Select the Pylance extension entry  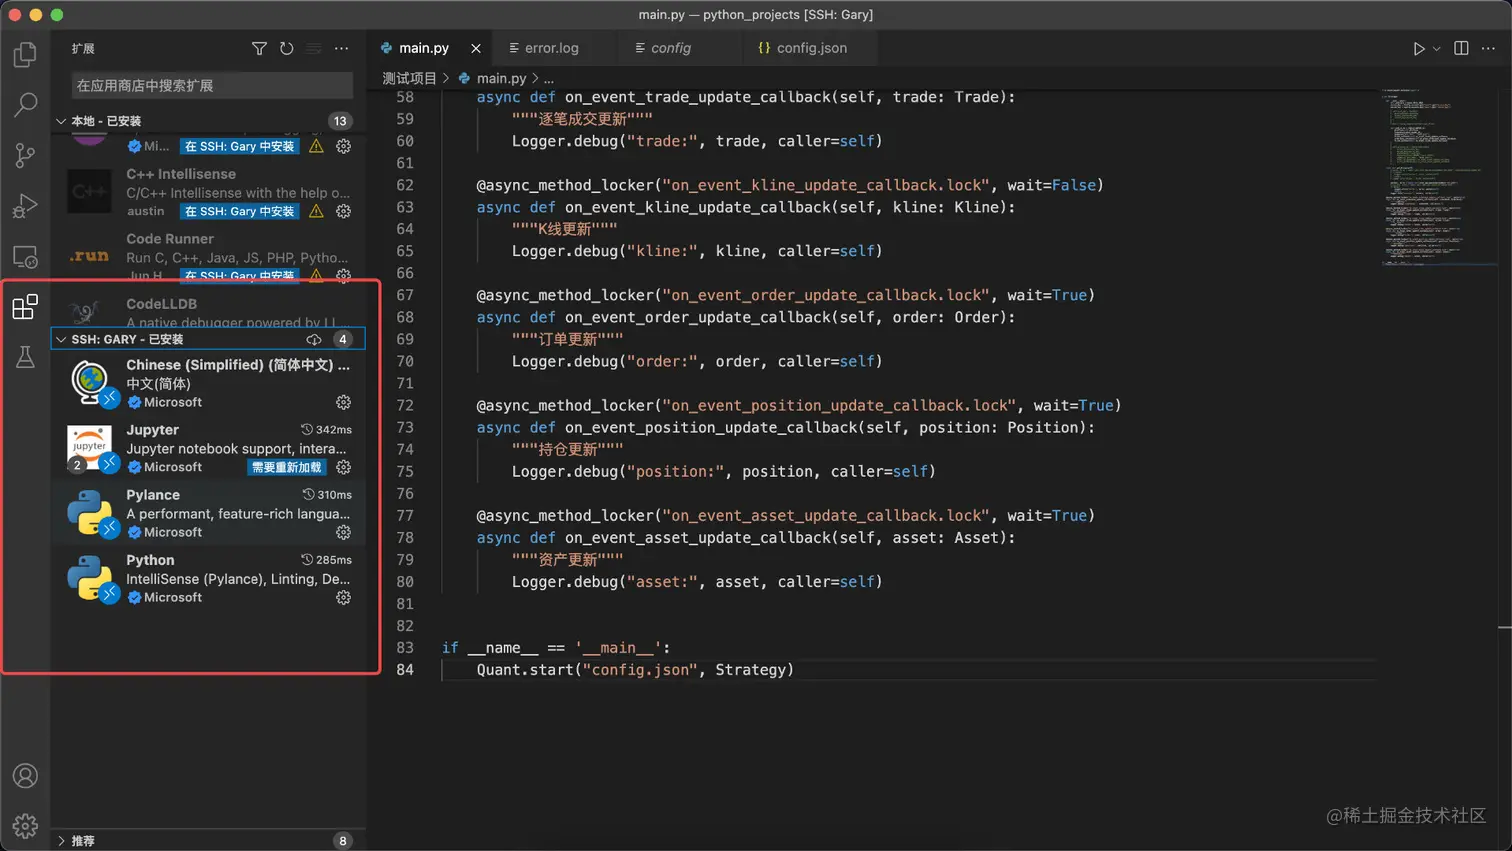point(208,513)
